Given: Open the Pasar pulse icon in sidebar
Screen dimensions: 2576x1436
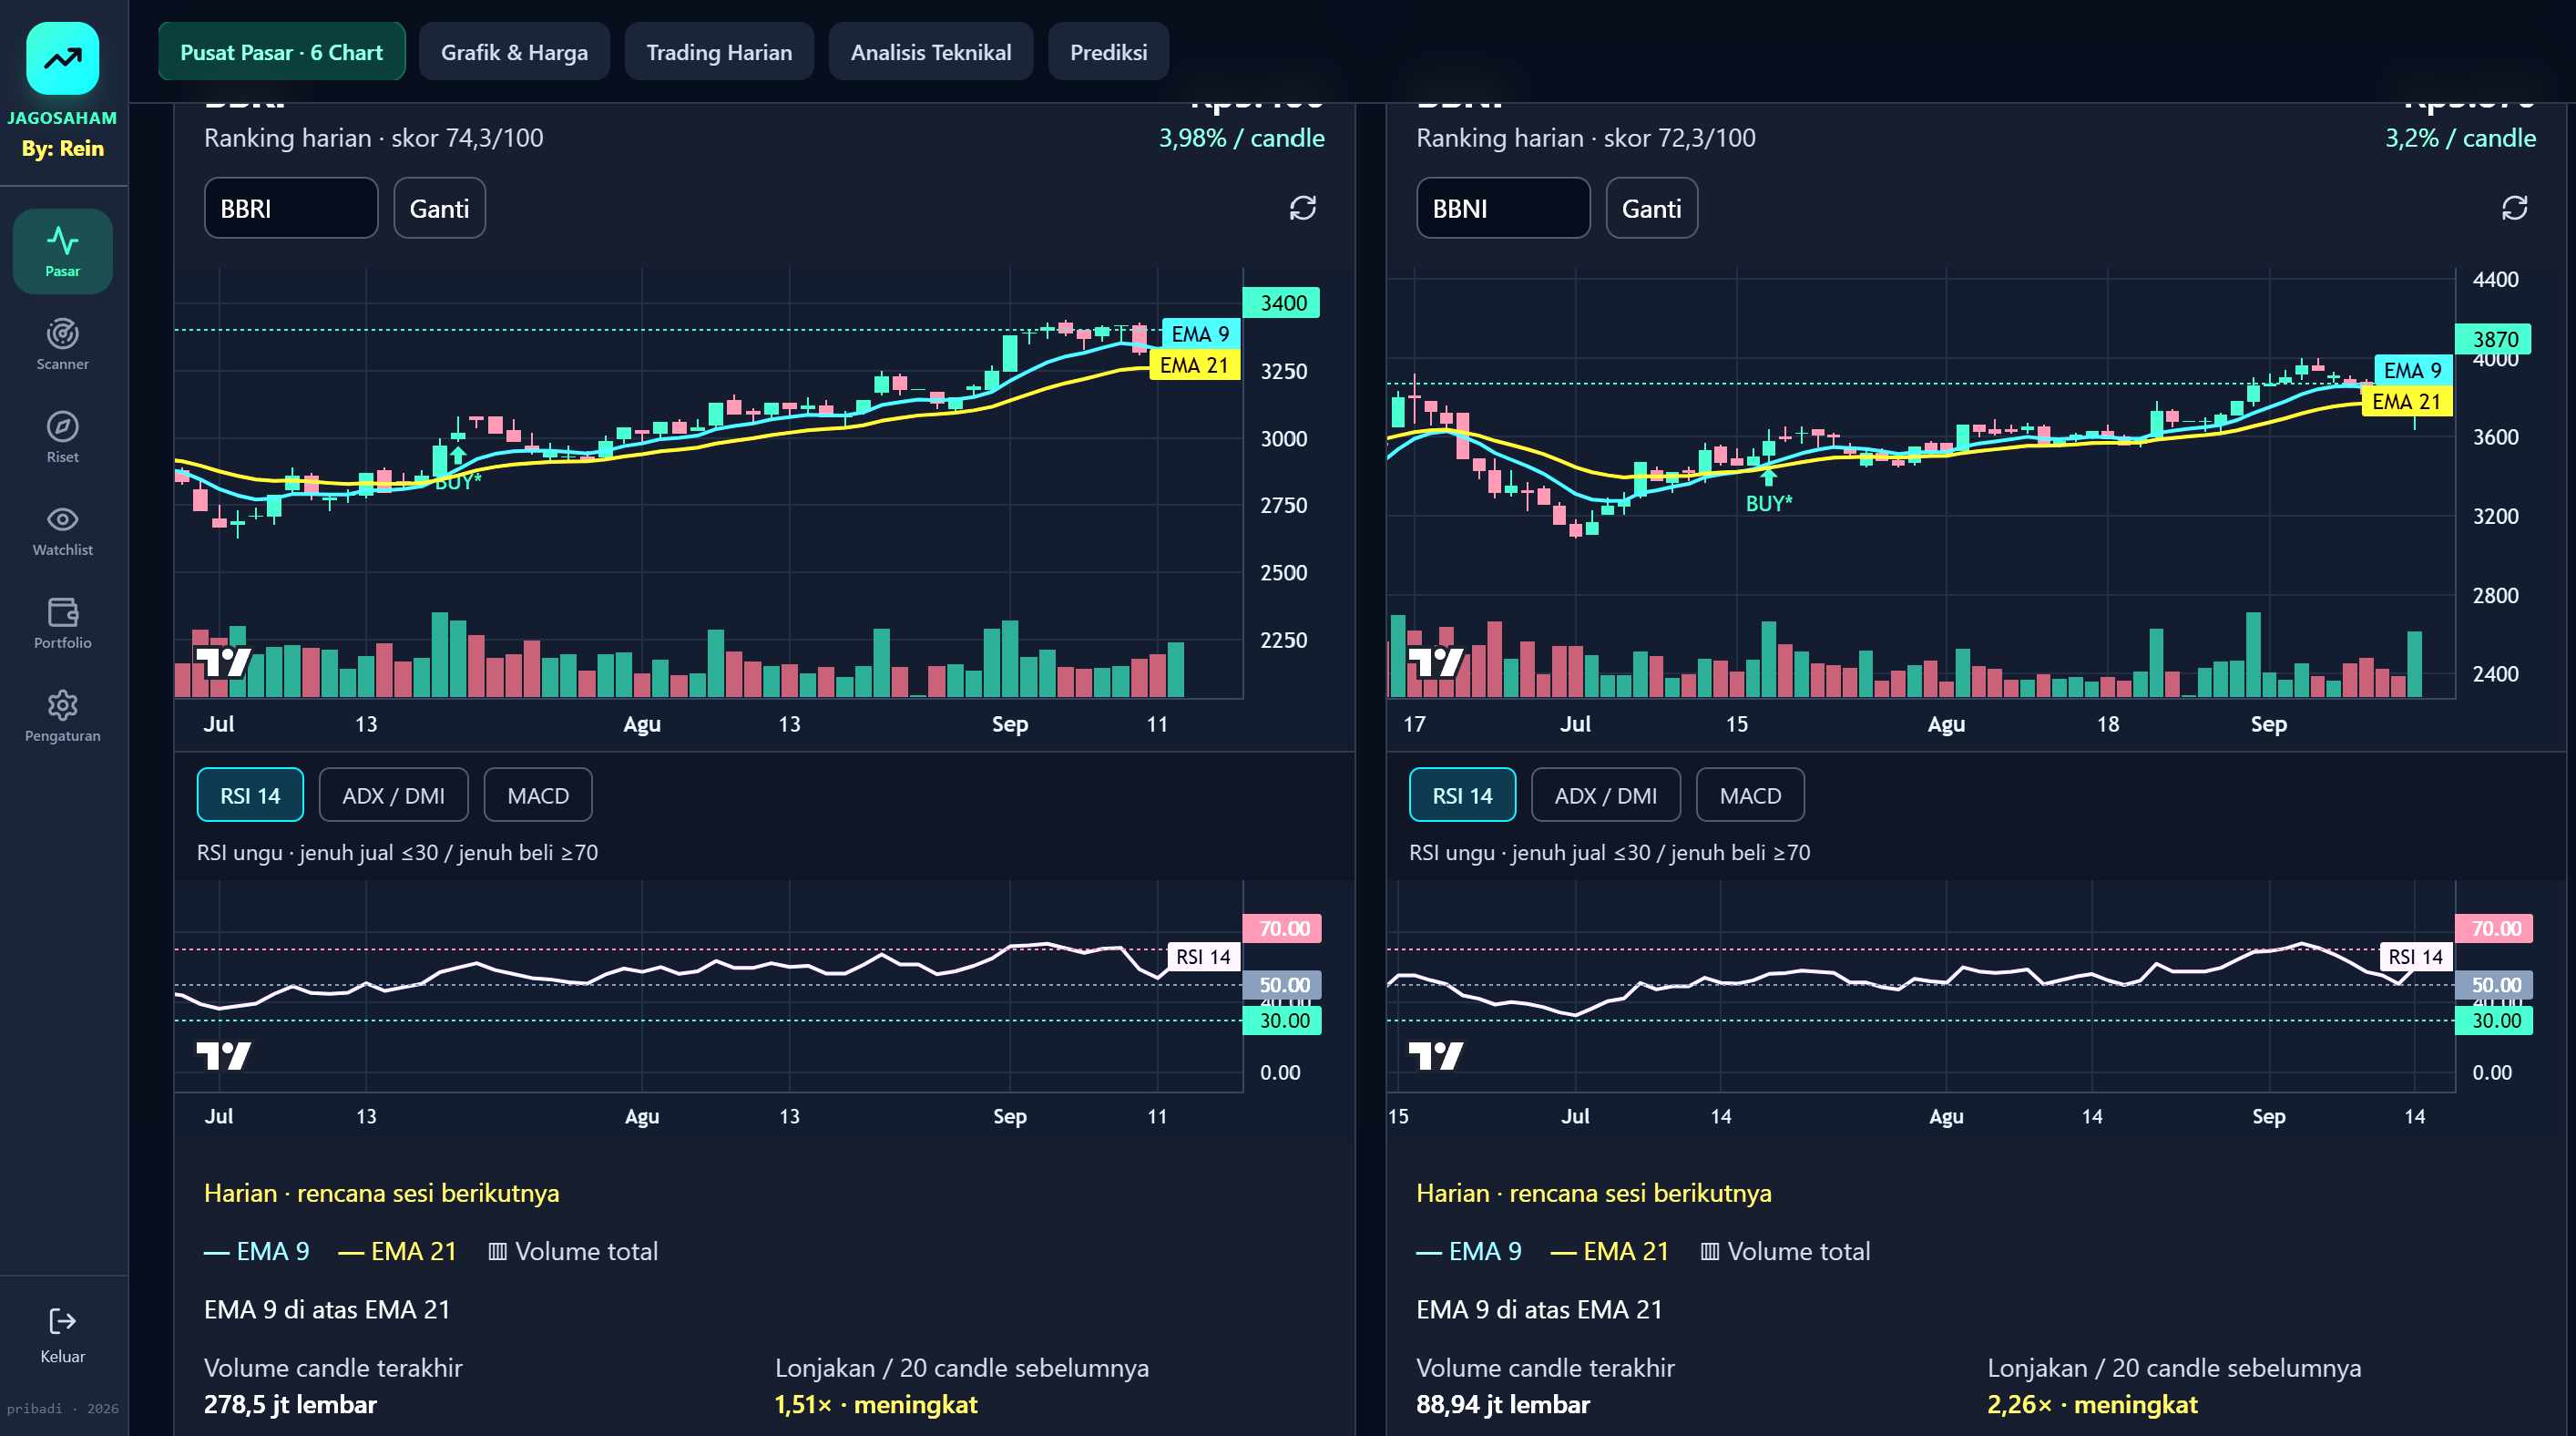Looking at the screenshot, I should click(x=62, y=240).
